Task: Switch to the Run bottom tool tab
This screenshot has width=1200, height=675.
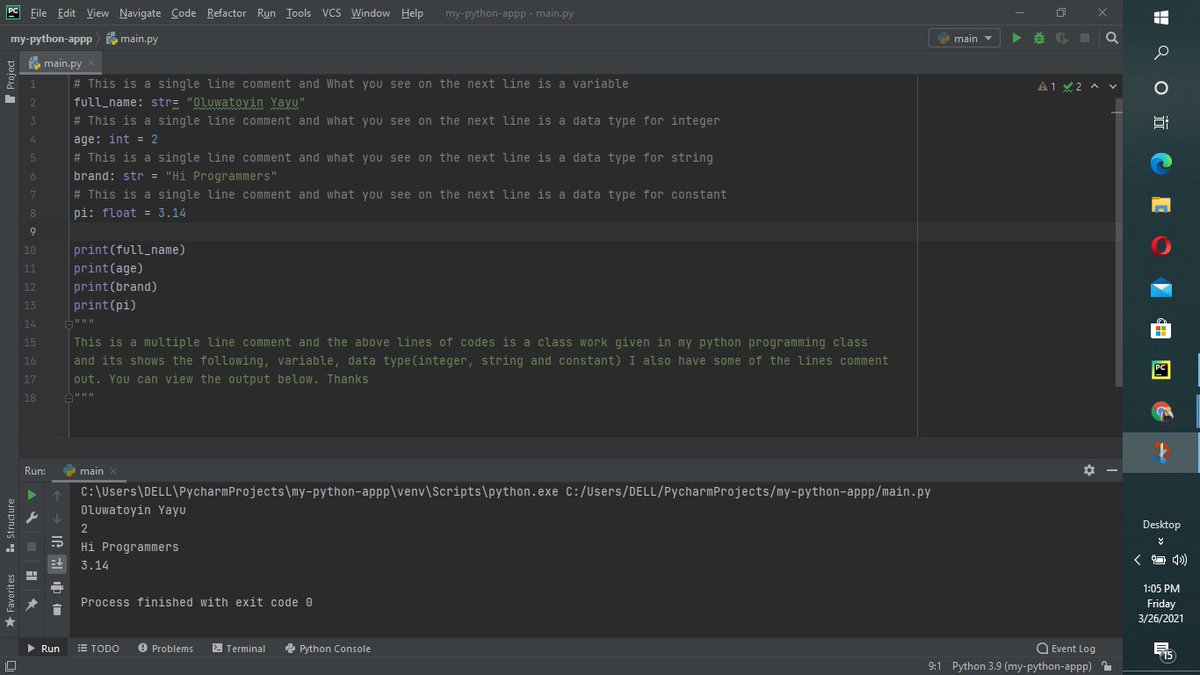Action: point(43,648)
